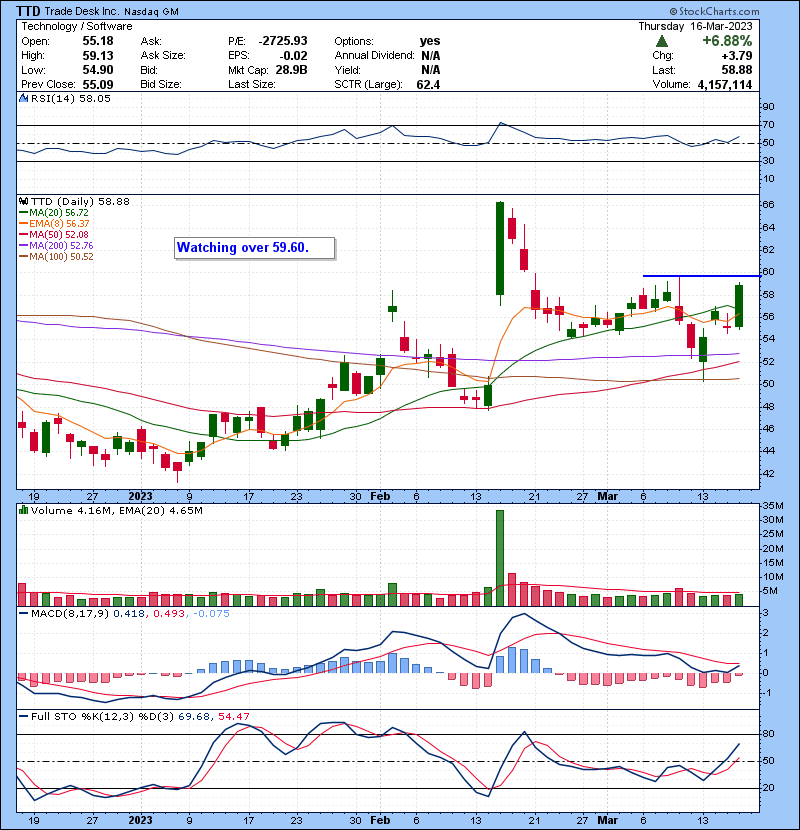Click the green up-triangle change indicator

click(661, 41)
